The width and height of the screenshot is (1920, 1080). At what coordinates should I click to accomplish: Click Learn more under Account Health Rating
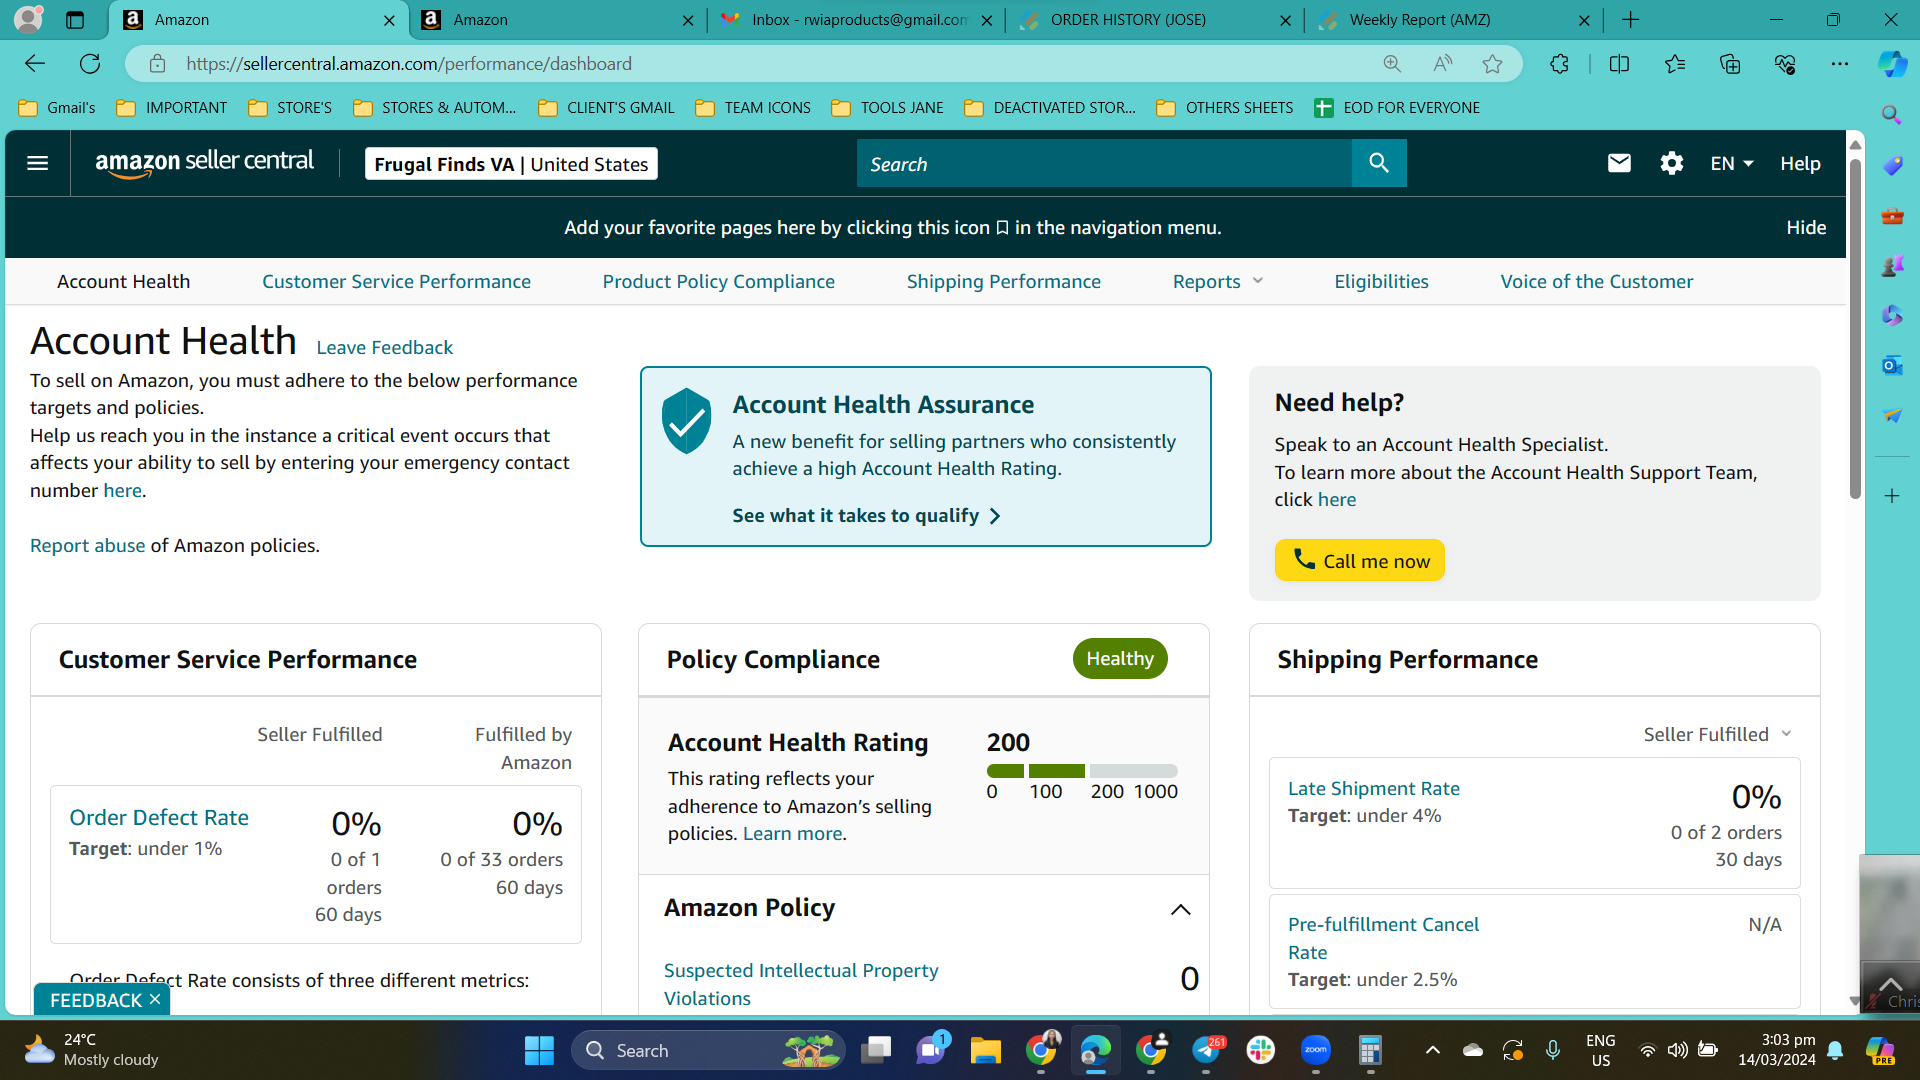tap(792, 834)
